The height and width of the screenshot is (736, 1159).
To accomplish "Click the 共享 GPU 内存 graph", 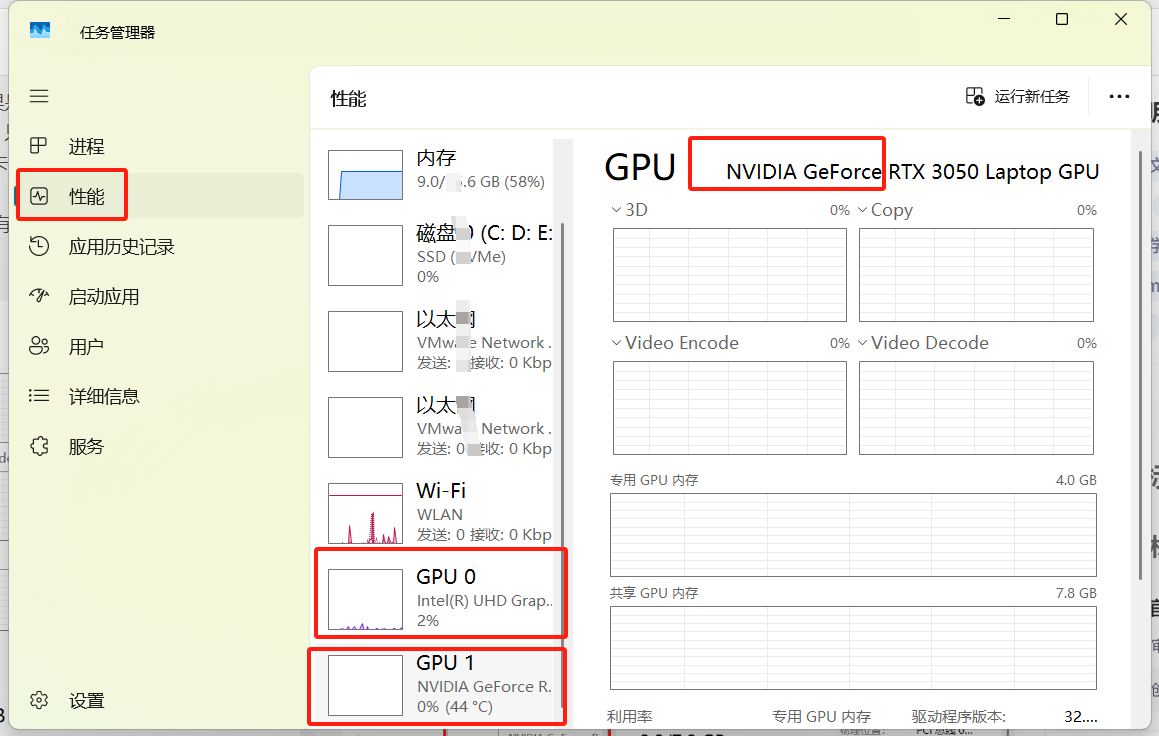I will (x=853, y=648).
